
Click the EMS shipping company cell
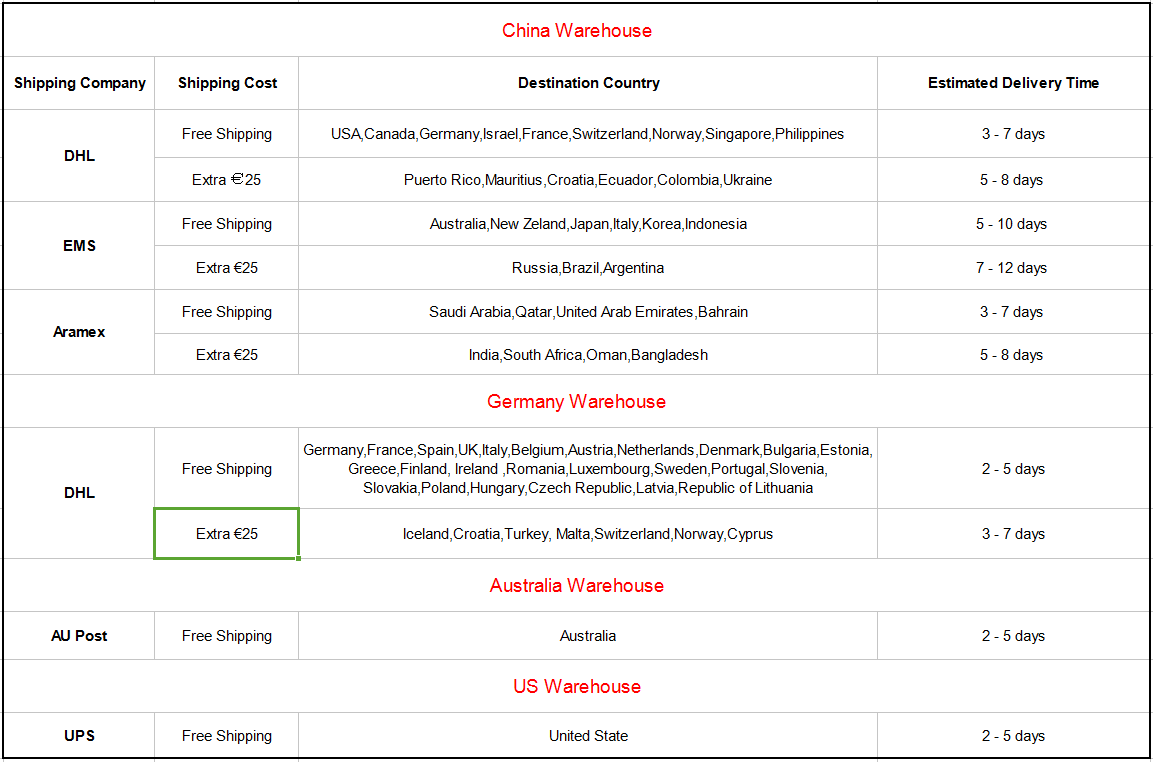click(80, 246)
